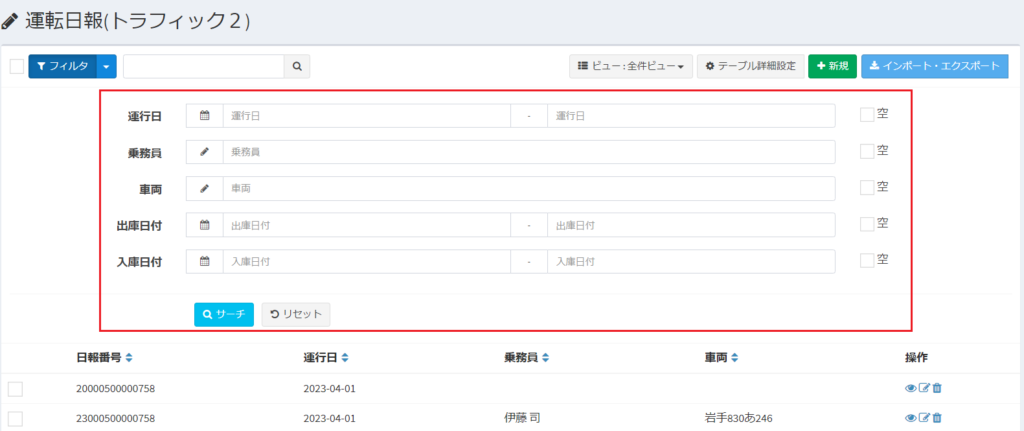Delete record 20000500000758 via trash icon
The image size is (1024, 431).
pos(936,389)
